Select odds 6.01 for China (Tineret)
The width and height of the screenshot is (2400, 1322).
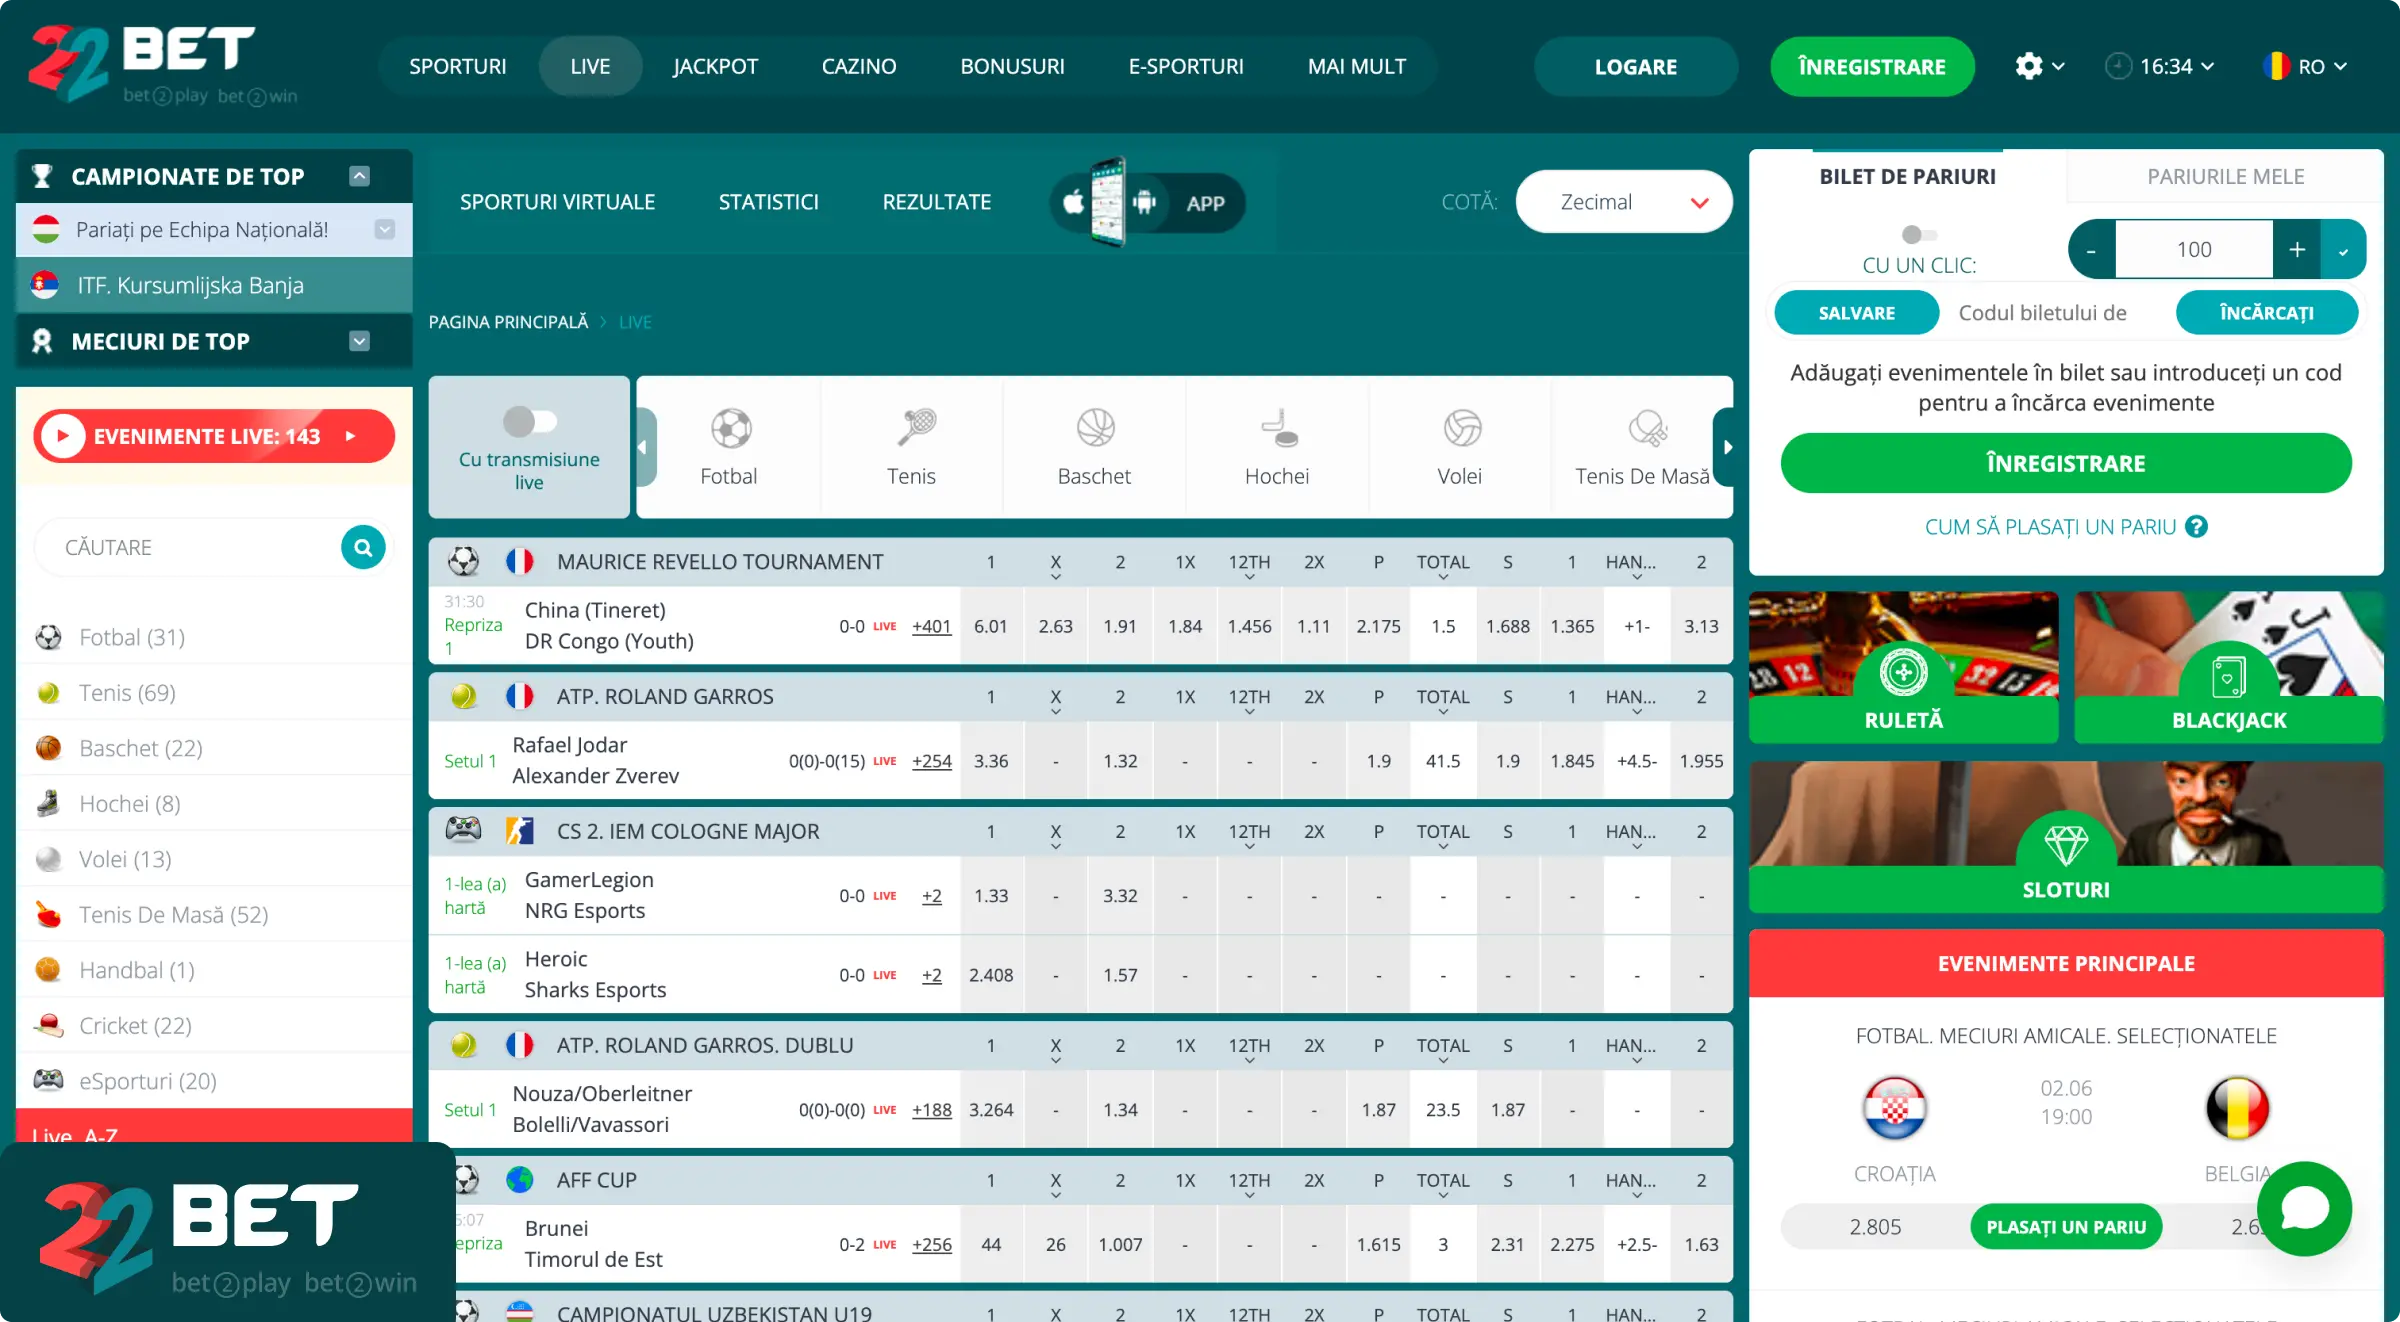pyautogui.click(x=991, y=626)
